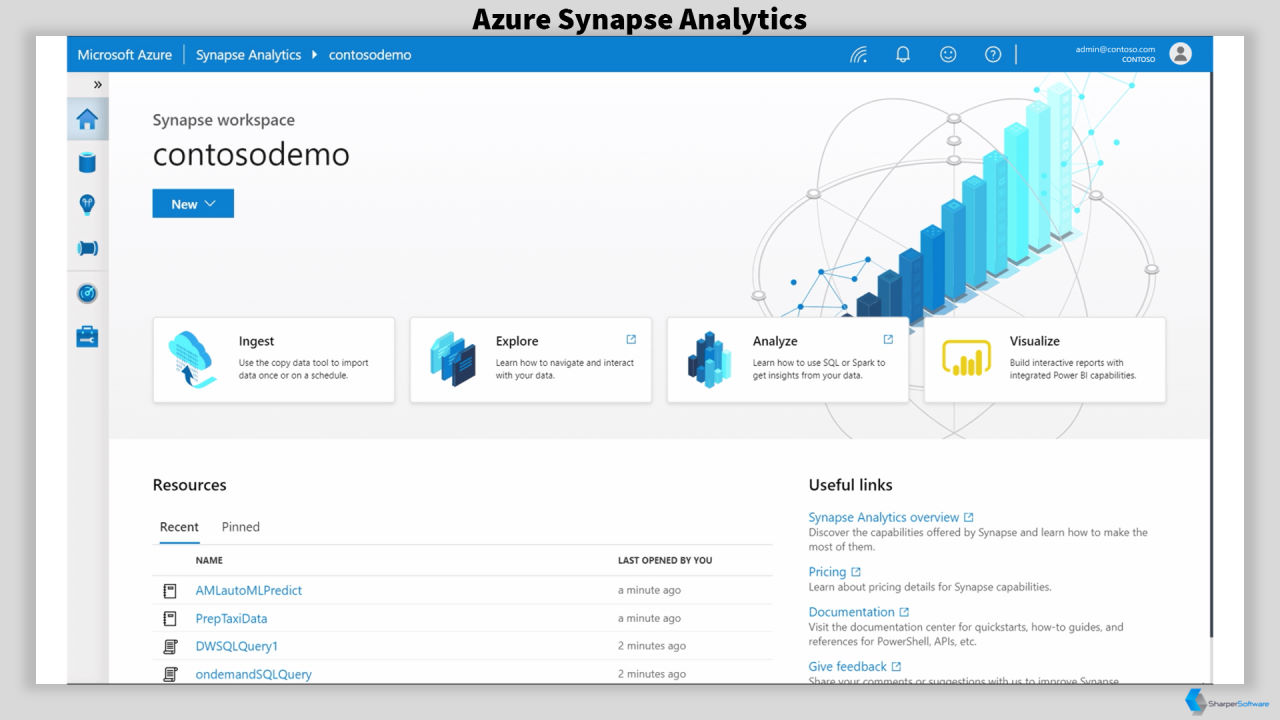This screenshot has height=720, width=1280.
Task: Open the Home hub in sidebar
Action: 88,119
